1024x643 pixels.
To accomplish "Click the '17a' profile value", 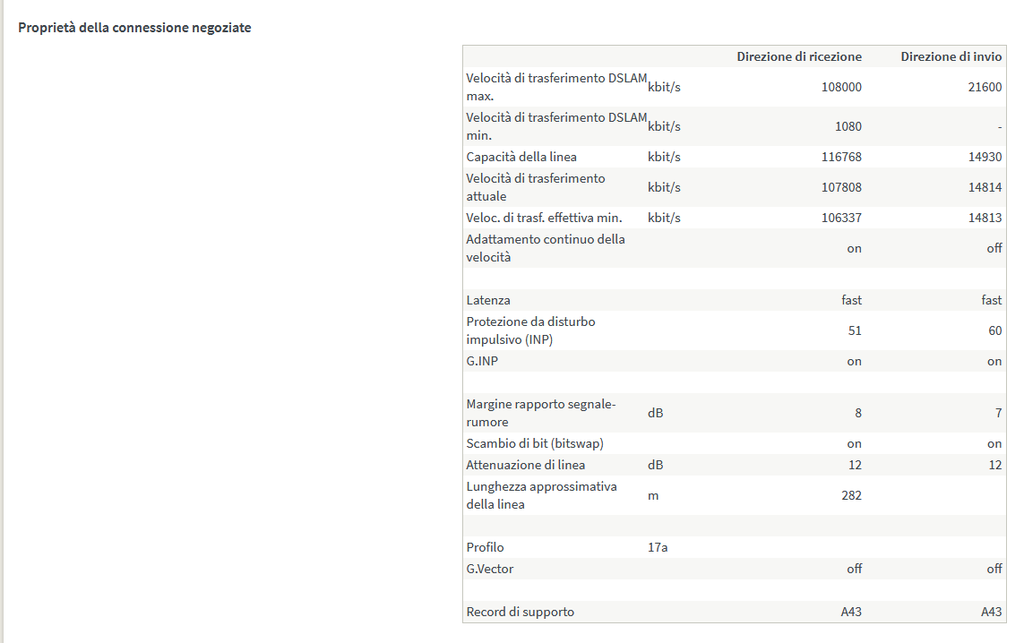I will coord(657,548).
